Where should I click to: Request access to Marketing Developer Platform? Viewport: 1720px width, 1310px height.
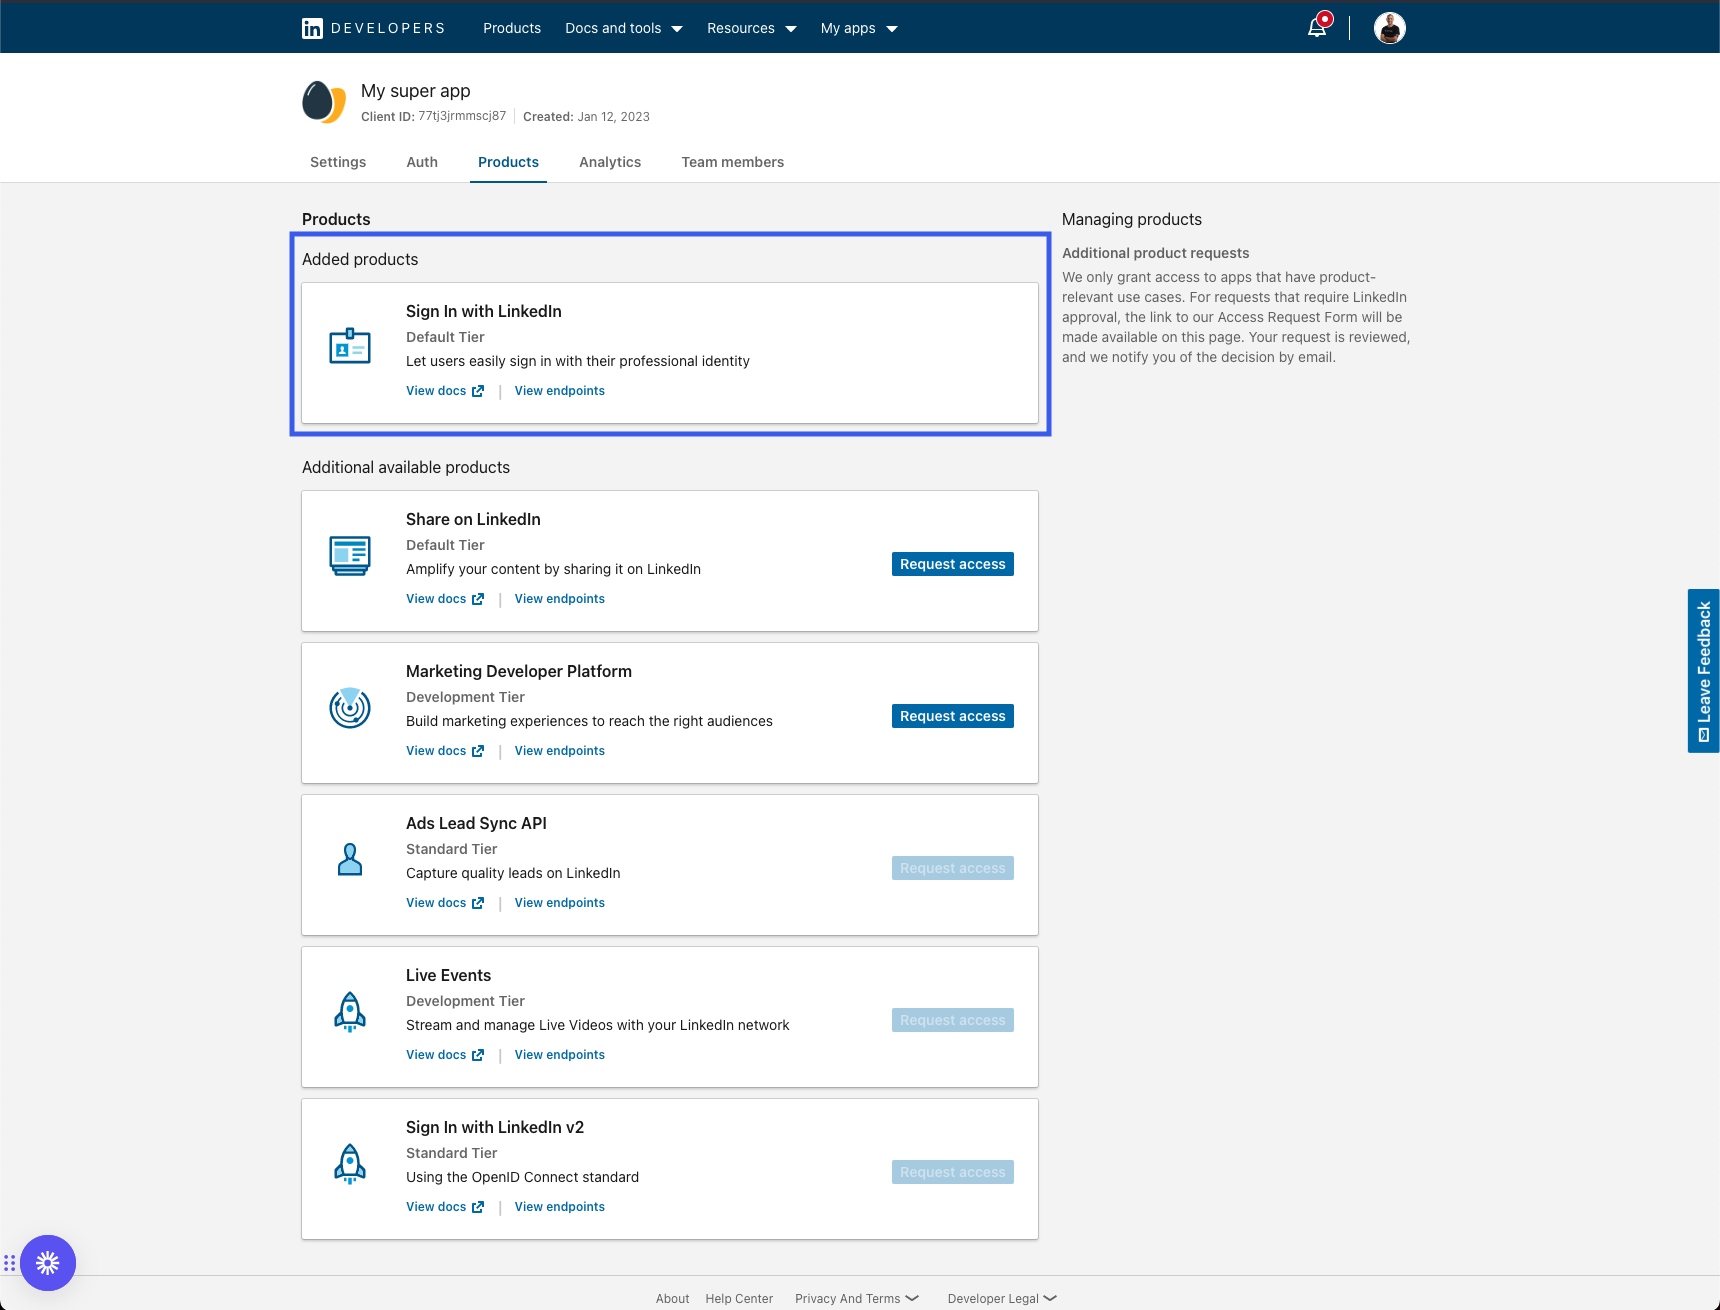pyautogui.click(x=953, y=716)
